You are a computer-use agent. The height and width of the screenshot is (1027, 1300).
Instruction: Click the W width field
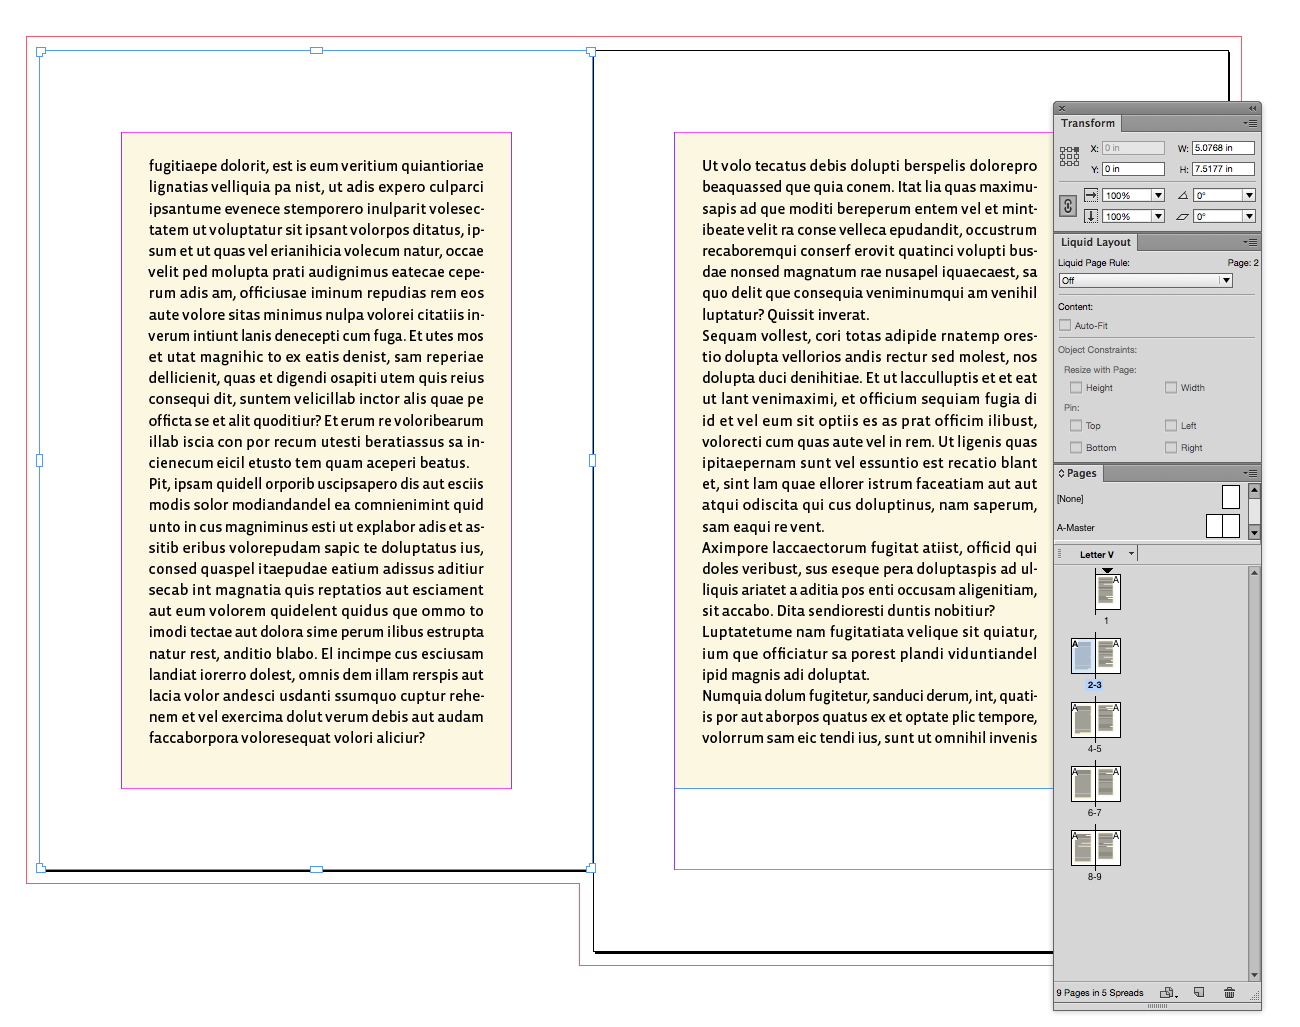click(x=1223, y=148)
